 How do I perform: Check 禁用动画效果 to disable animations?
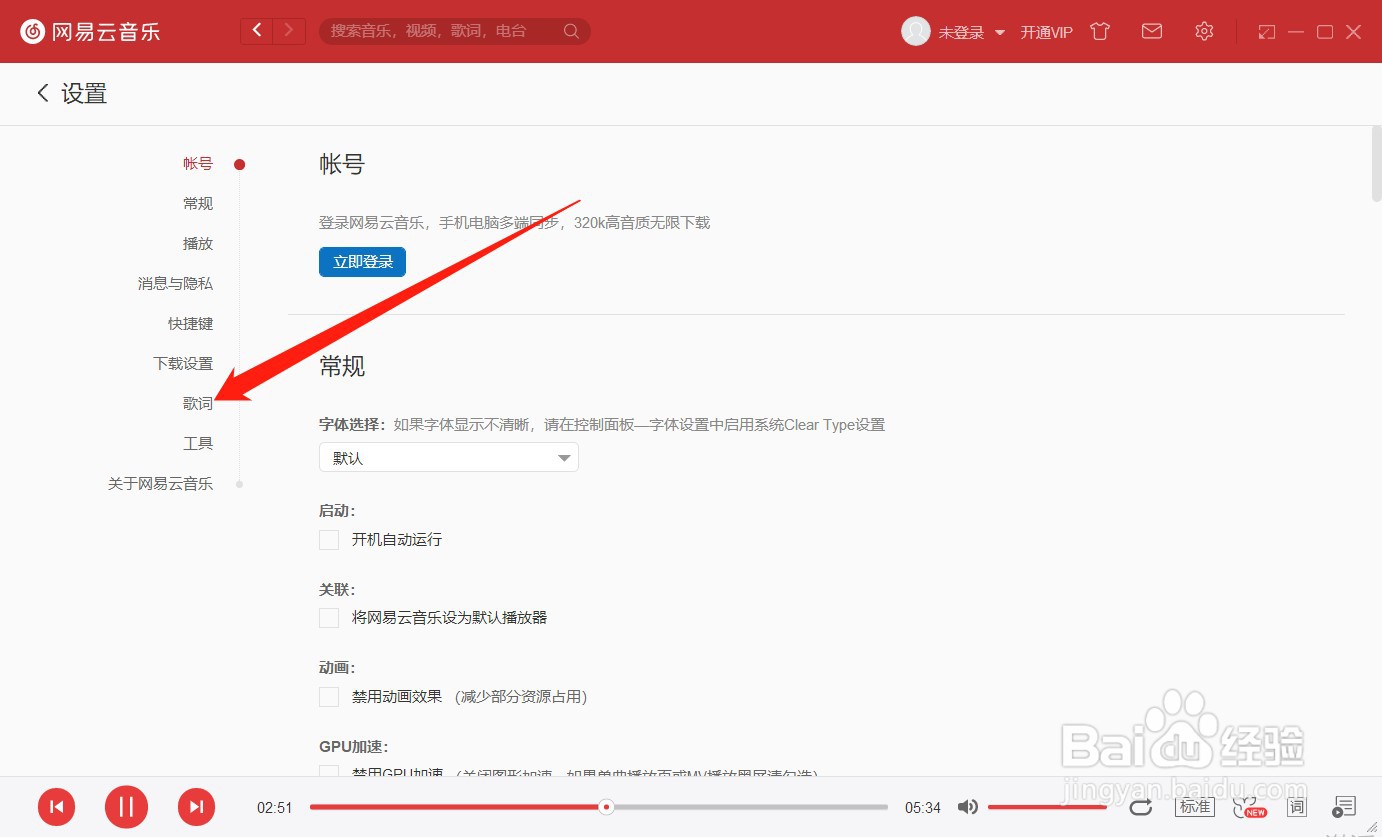click(329, 696)
